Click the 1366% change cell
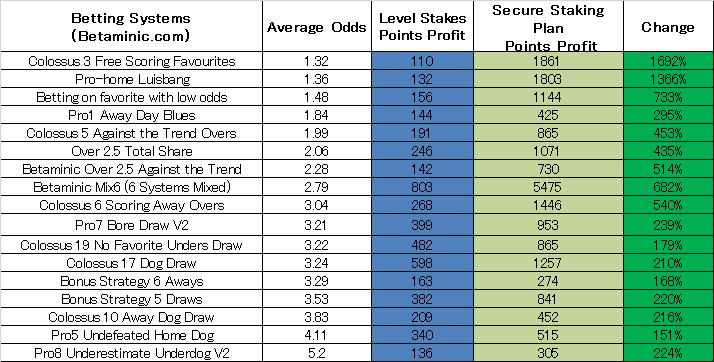This screenshot has width=714, height=362. coord(668,79)
